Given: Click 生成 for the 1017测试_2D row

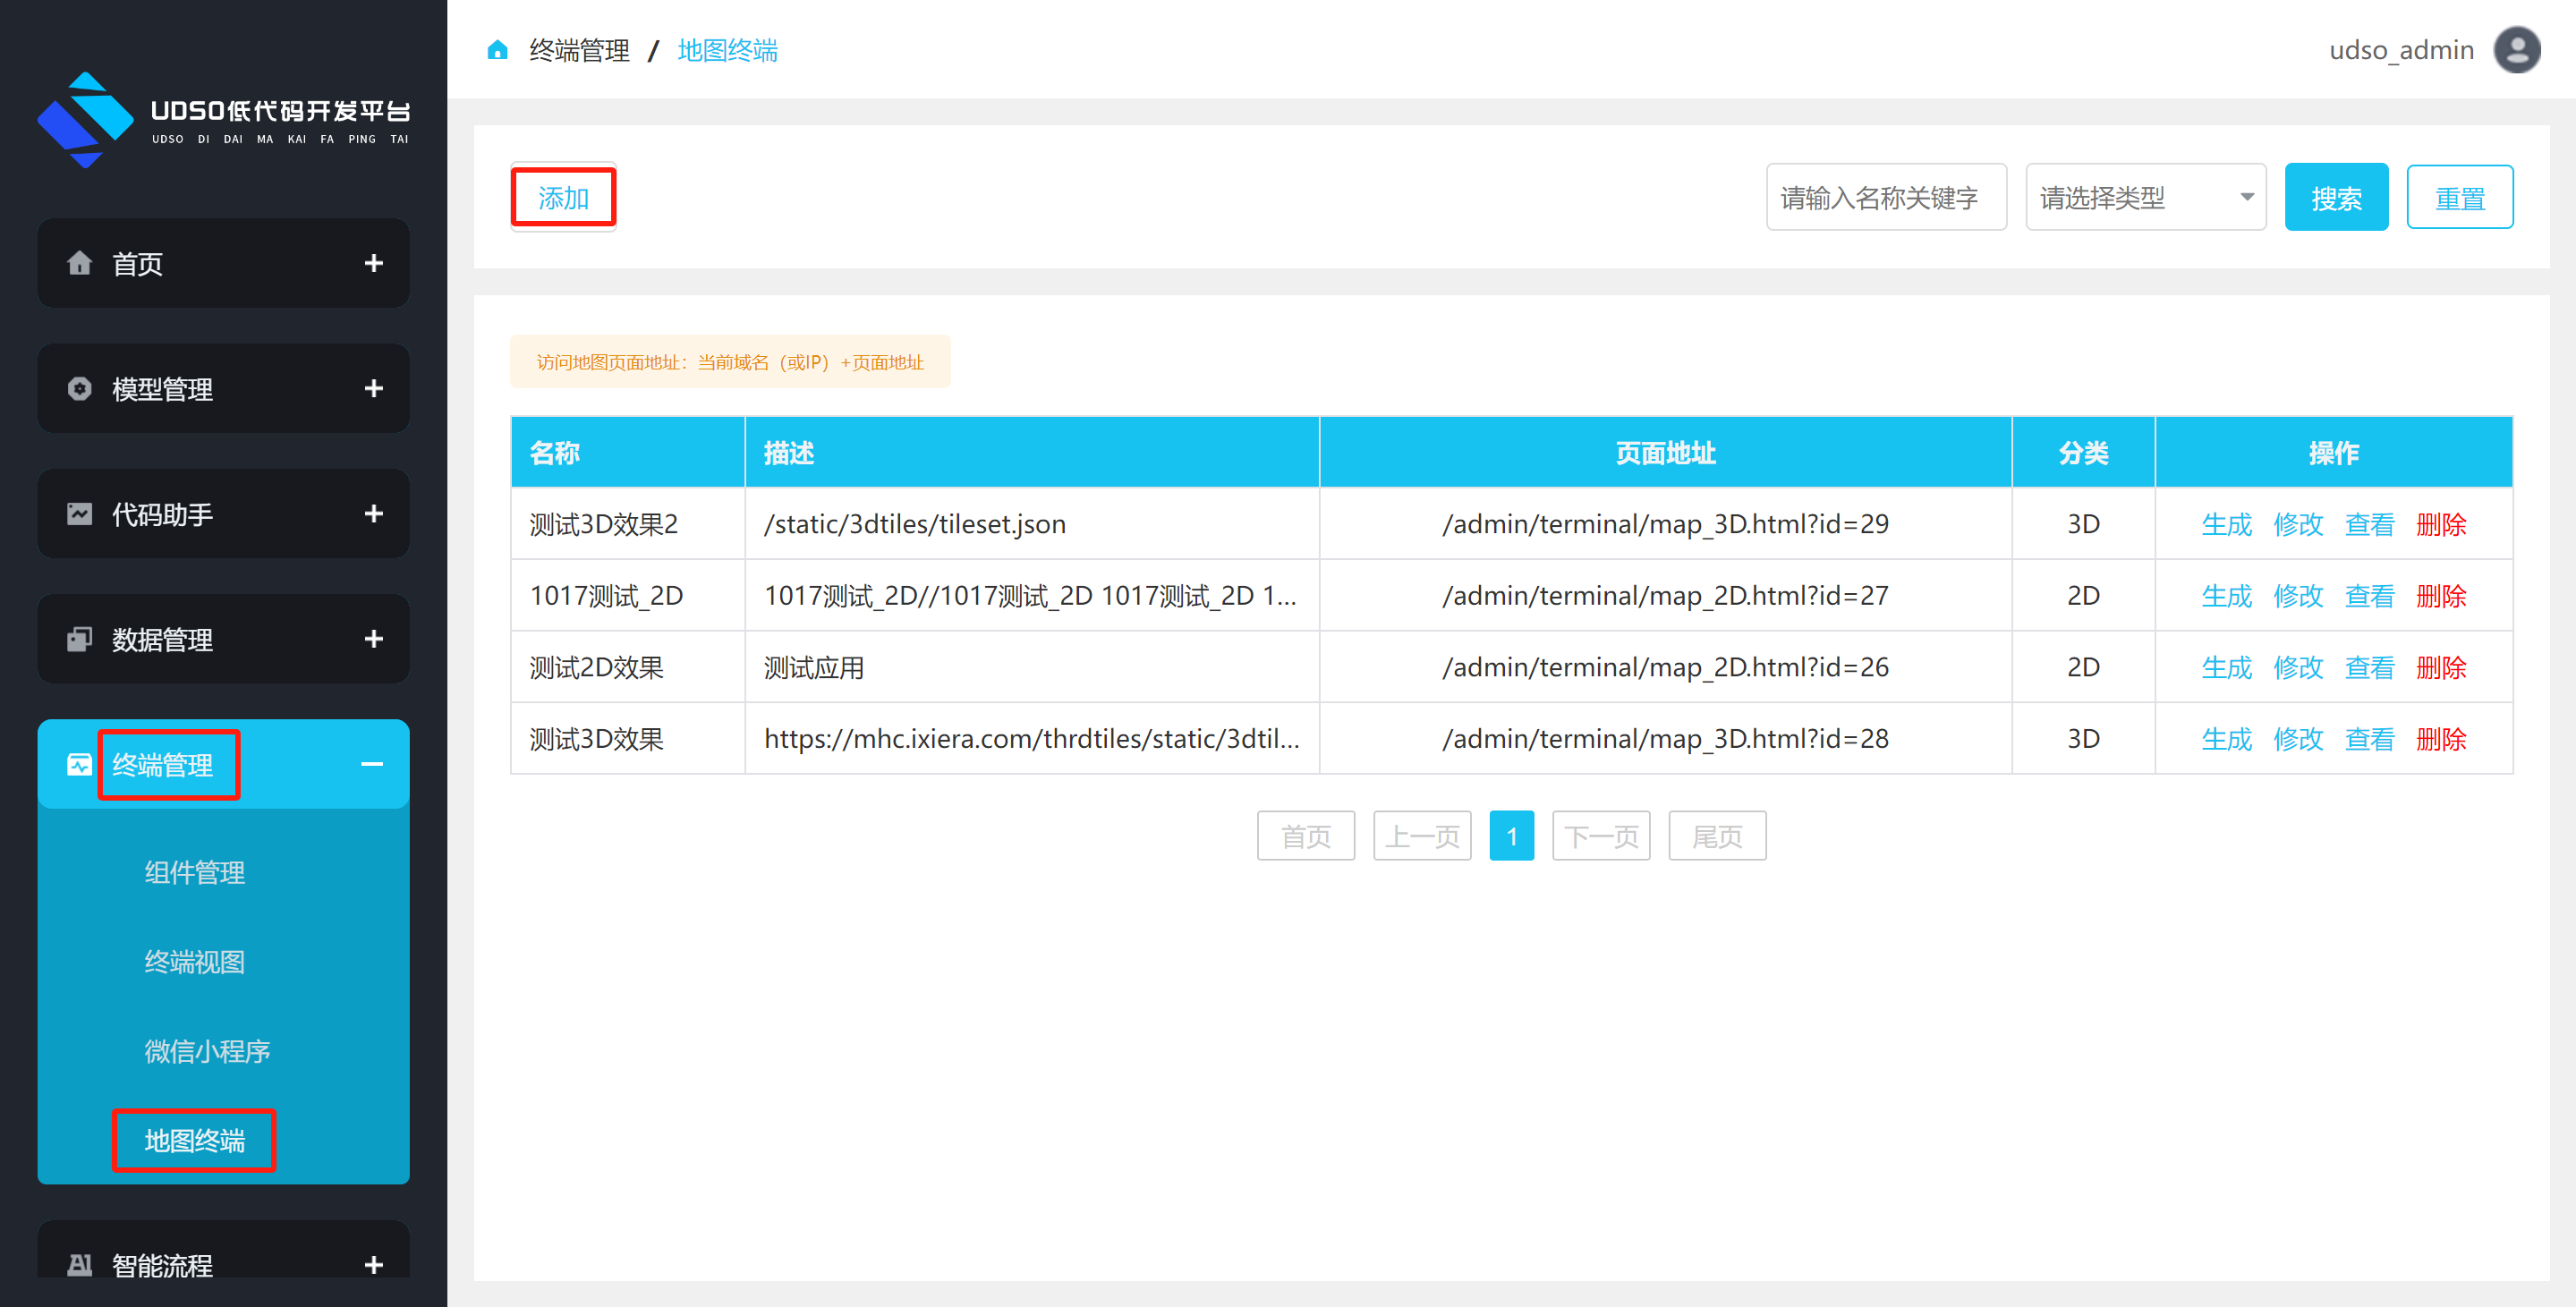Looking at the screenshot, I should pyautogui.click(x=2226, y=596).
